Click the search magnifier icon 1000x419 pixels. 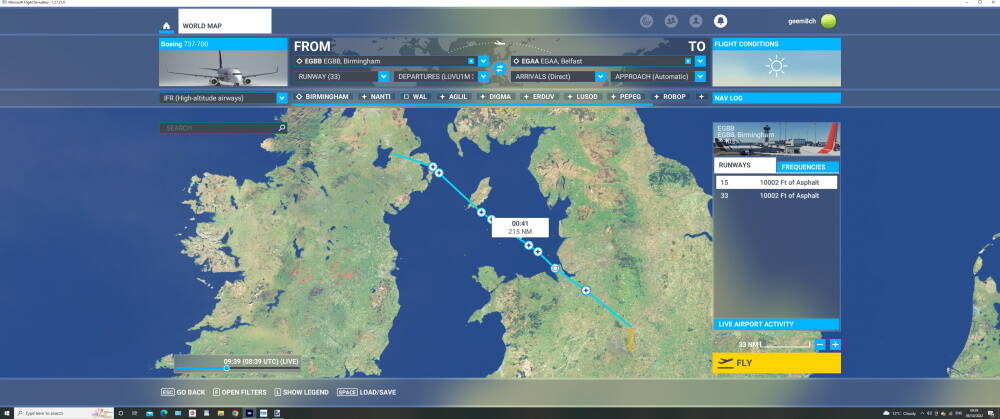coord(281,128)
